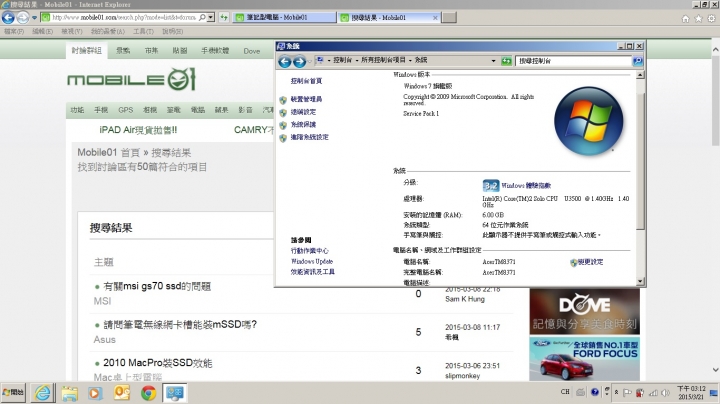720x404 pixels.
Task: Open 有關msi gs70 ssd的問題 thread
Action: (157, 286)
